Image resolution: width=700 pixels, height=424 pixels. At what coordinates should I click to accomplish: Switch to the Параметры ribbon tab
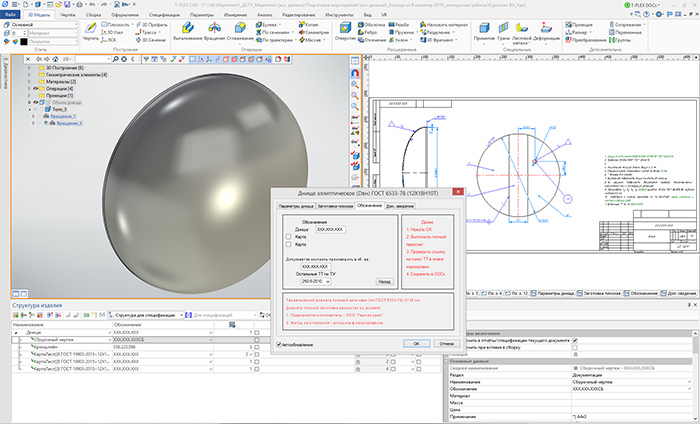tap(202, 15)
